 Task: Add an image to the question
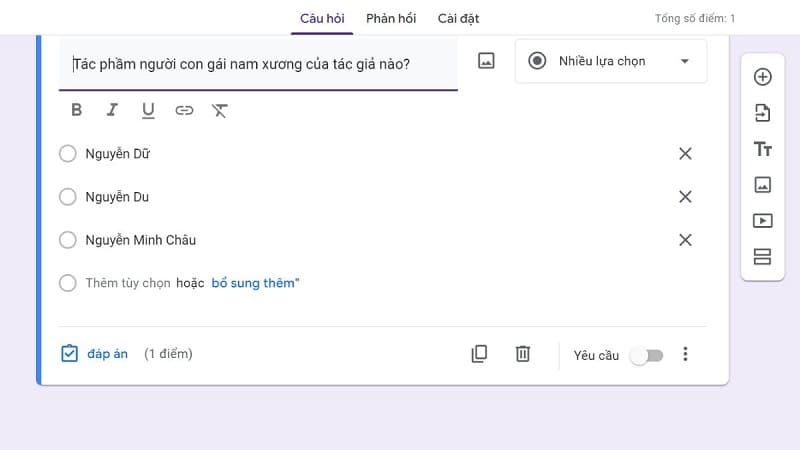coord(486,61)
